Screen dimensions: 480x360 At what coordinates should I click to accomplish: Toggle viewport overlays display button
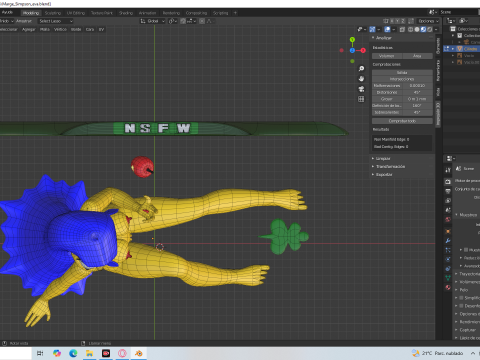(387, 29)
